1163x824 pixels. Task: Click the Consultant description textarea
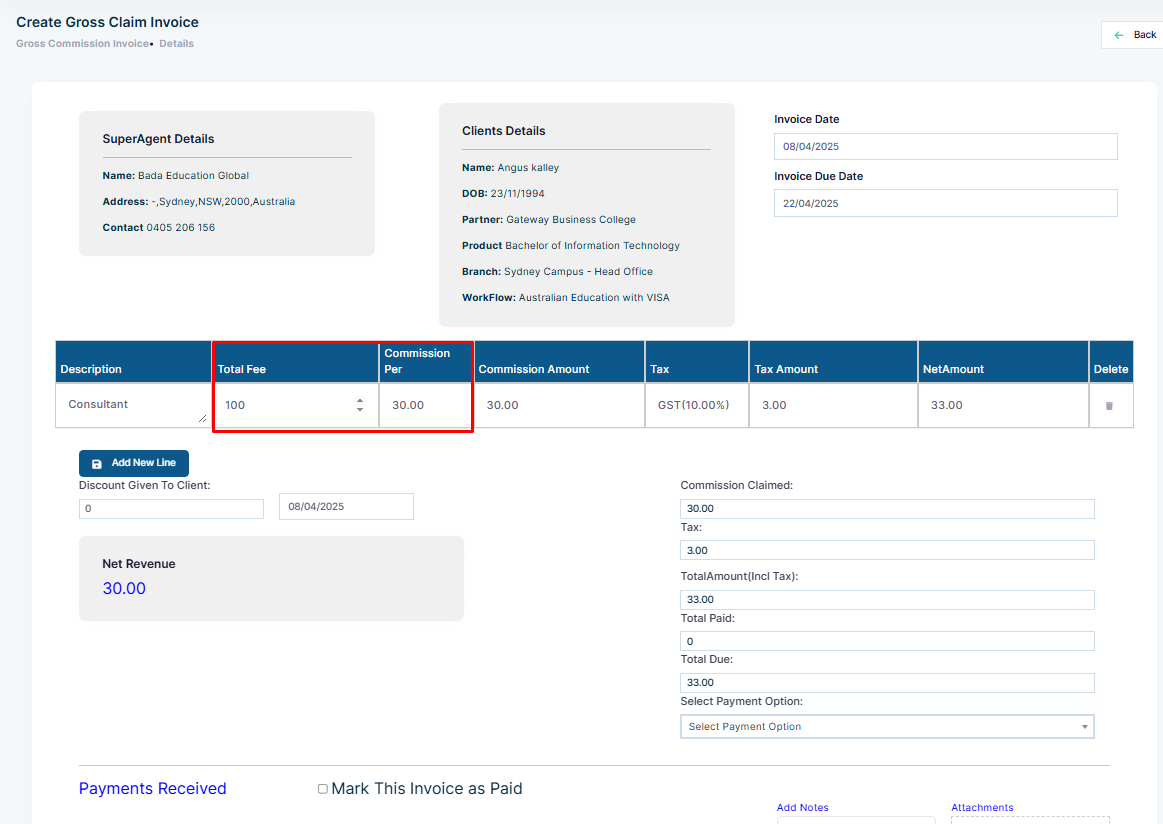coord(134,405)
